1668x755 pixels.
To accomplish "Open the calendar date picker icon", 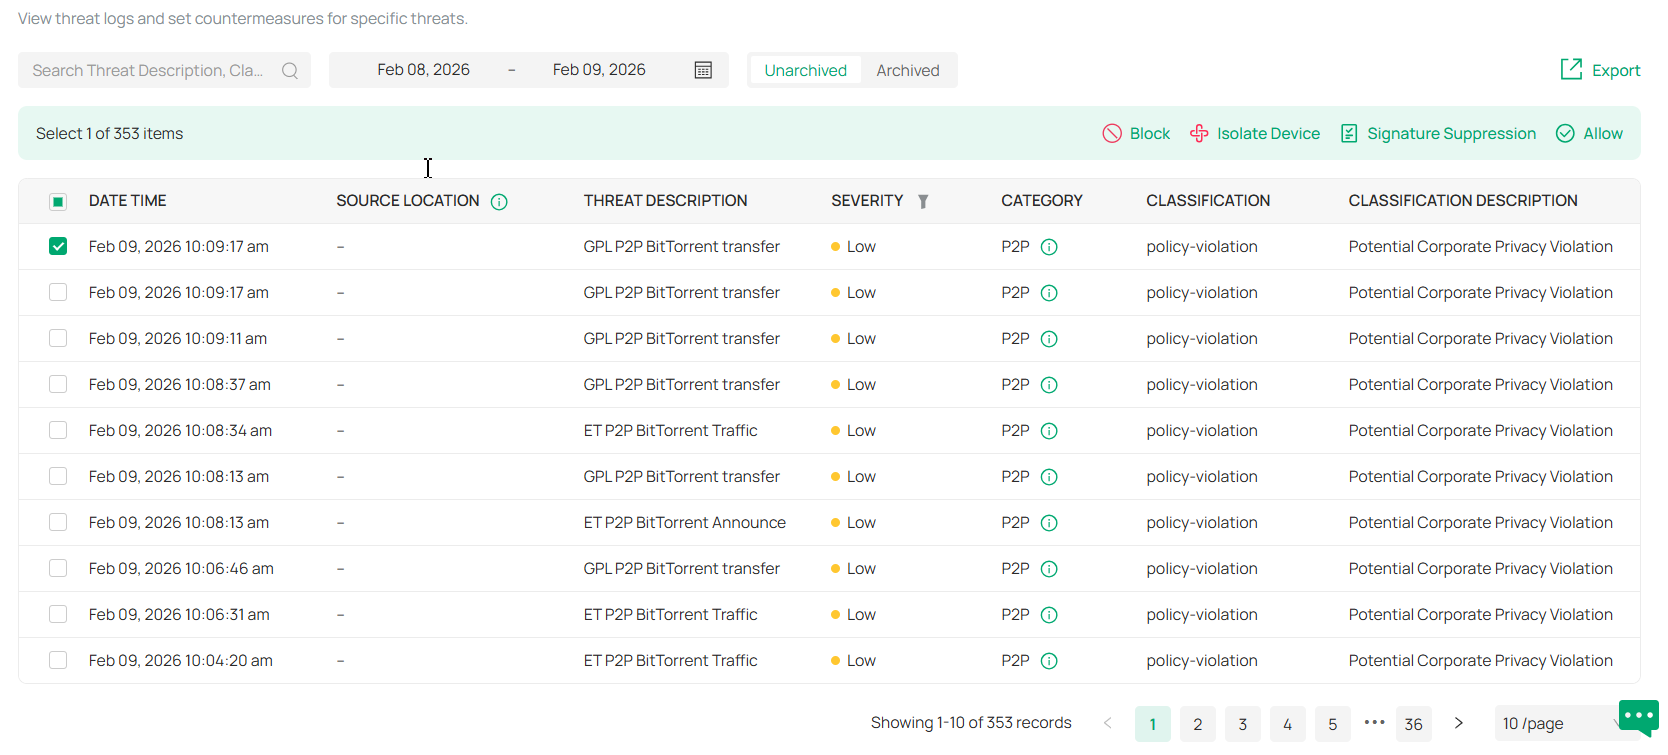I will (x=703, y=70).
